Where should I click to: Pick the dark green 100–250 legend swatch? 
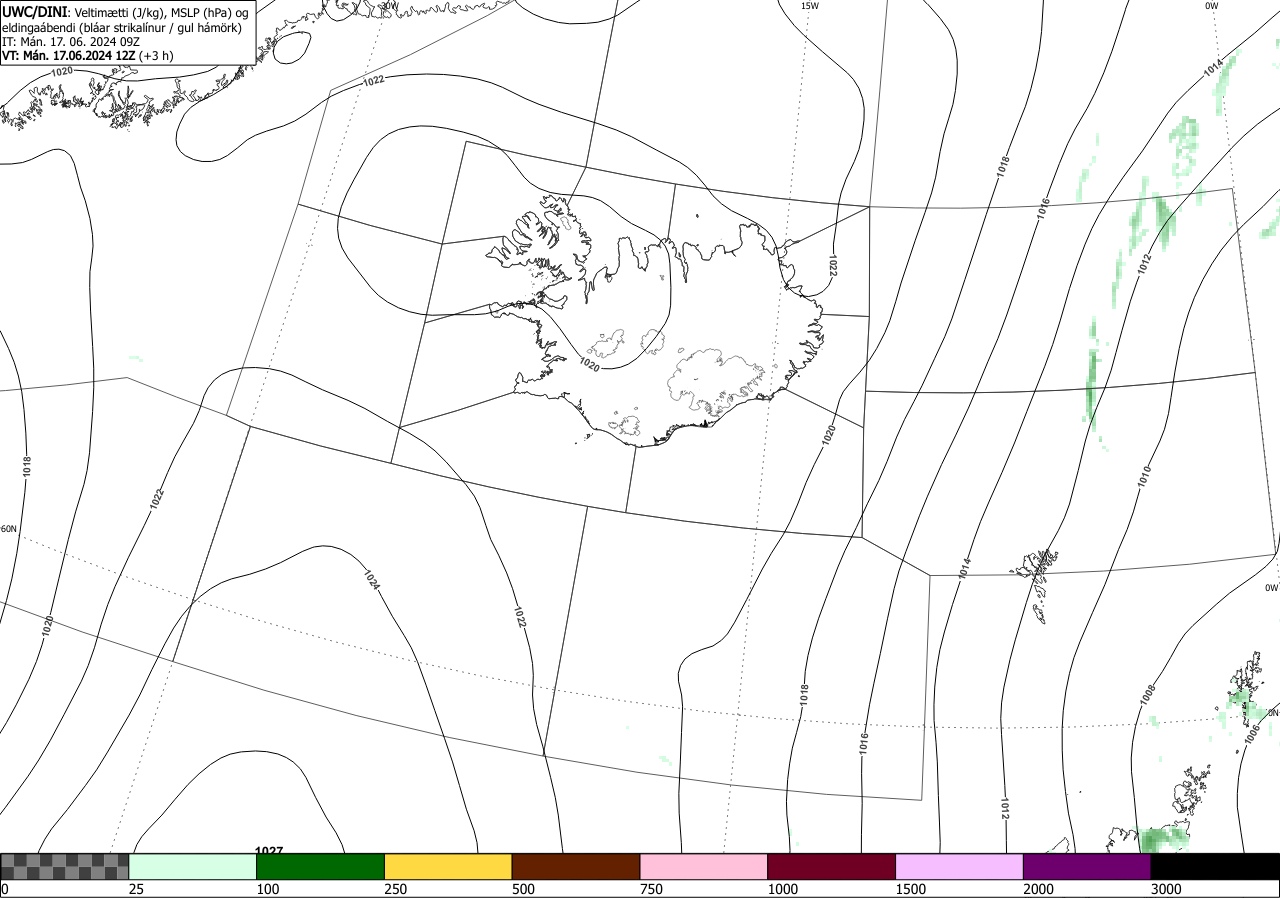321,866
